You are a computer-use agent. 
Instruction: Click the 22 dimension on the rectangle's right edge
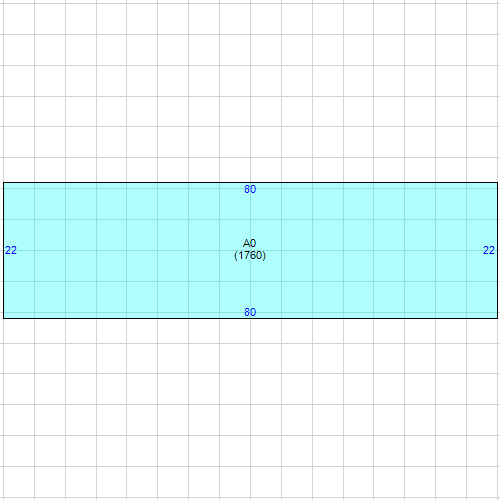[489, 250]
